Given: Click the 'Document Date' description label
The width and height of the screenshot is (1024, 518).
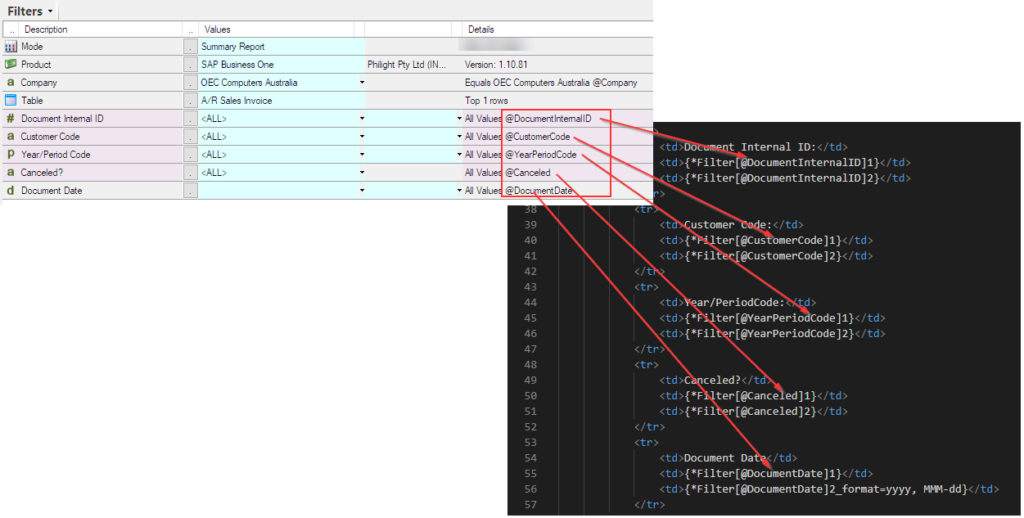Looking at the screenshot, I should [52, 191].
